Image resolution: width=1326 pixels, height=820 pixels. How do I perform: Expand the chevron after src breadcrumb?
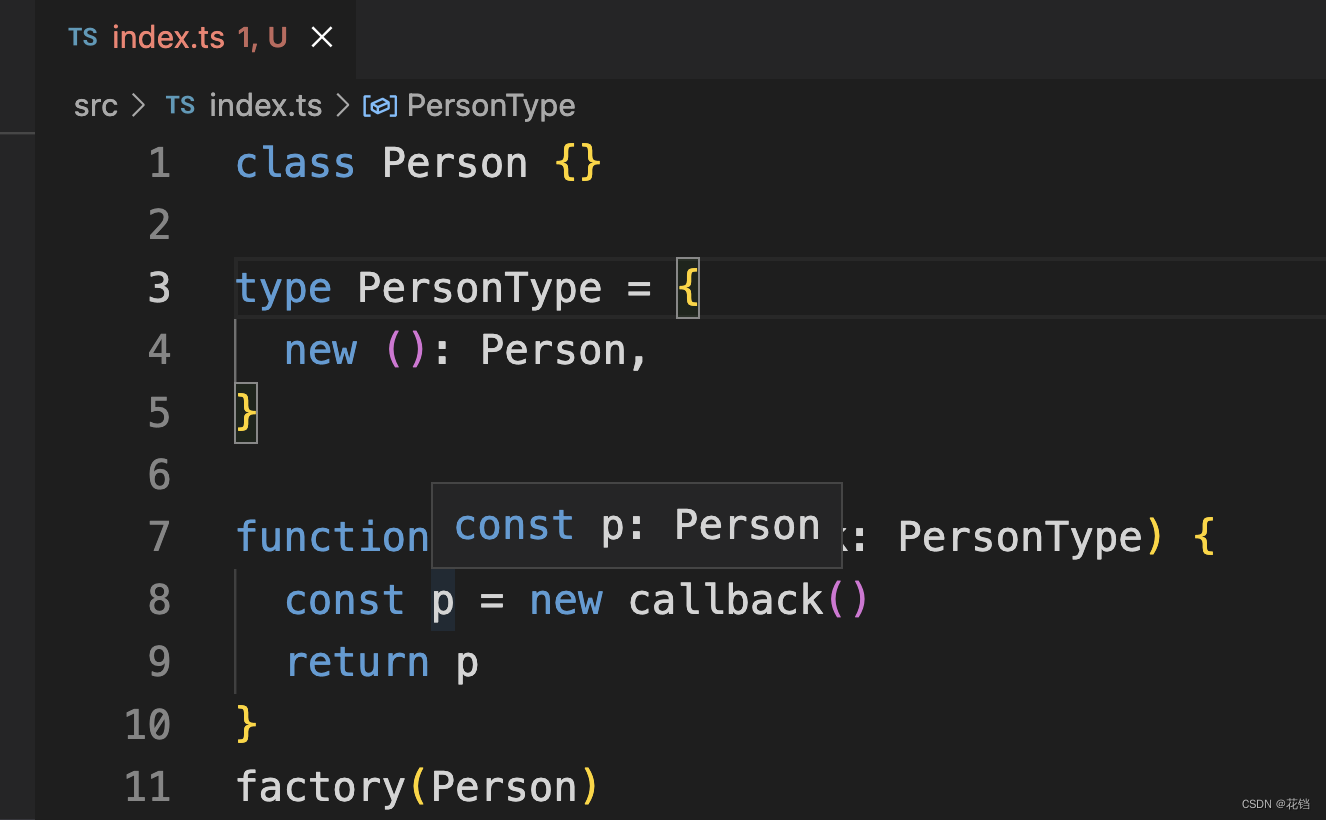click(139, 106)
